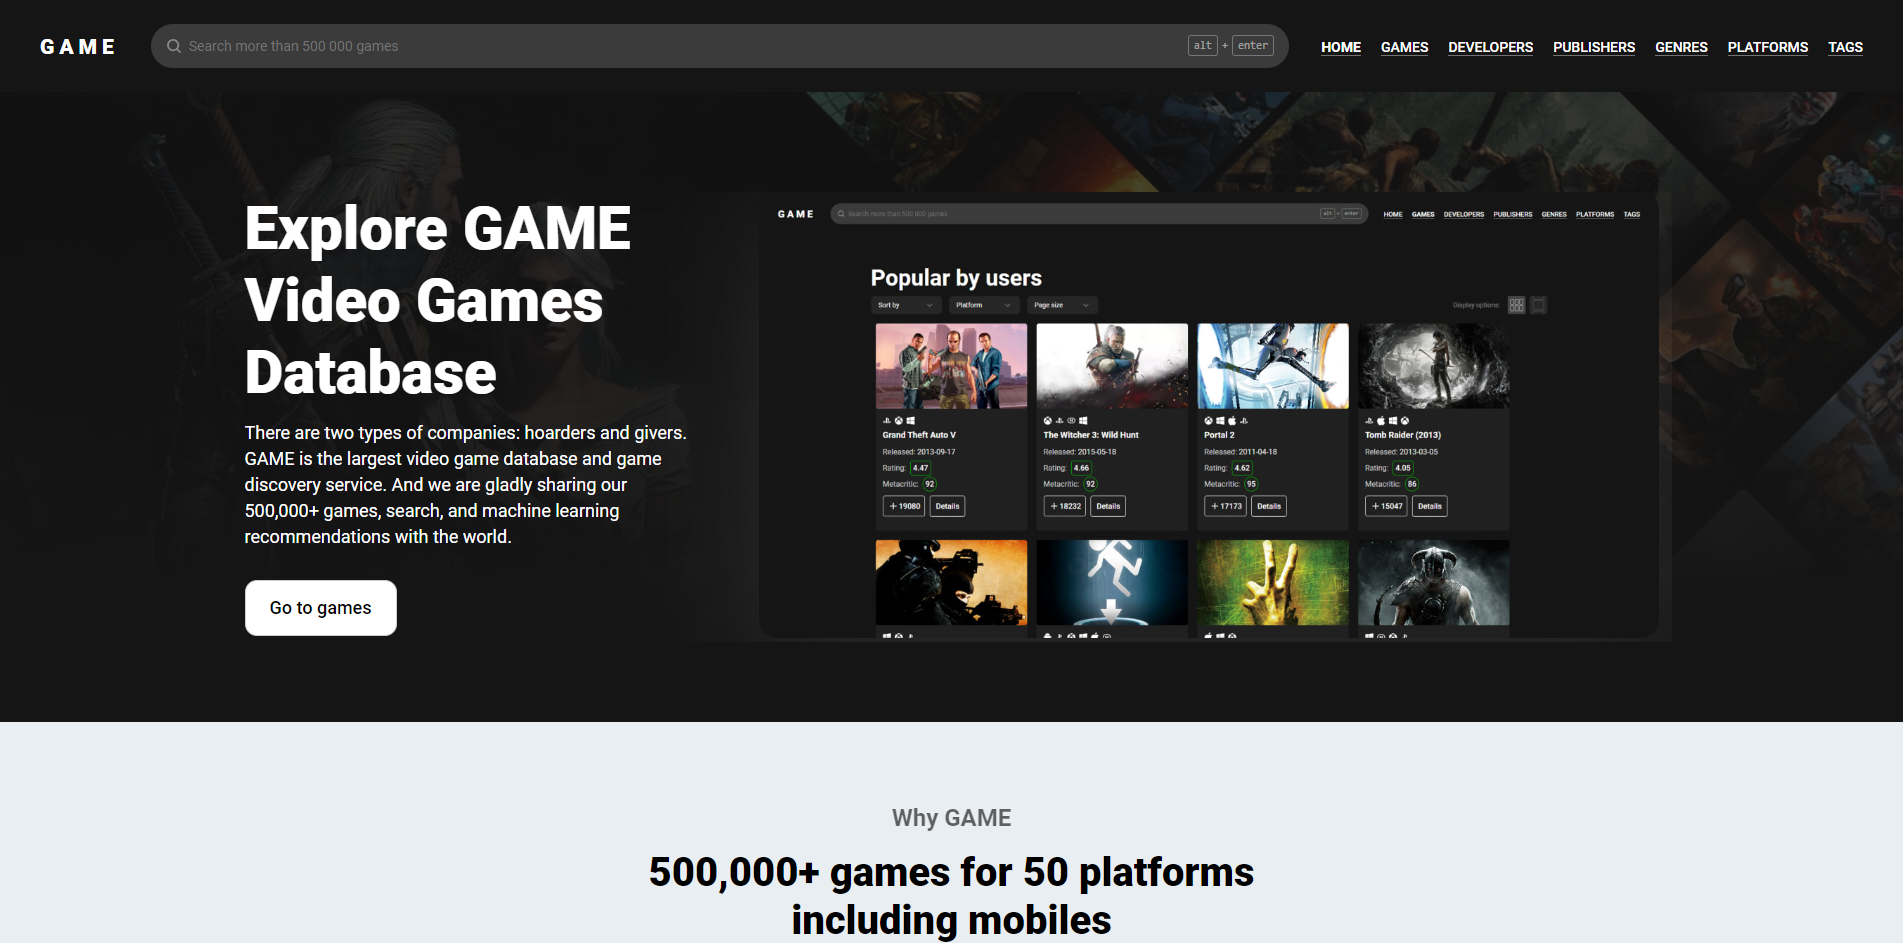Click The Witcher 3 cover image

(x=1112, y=366)
